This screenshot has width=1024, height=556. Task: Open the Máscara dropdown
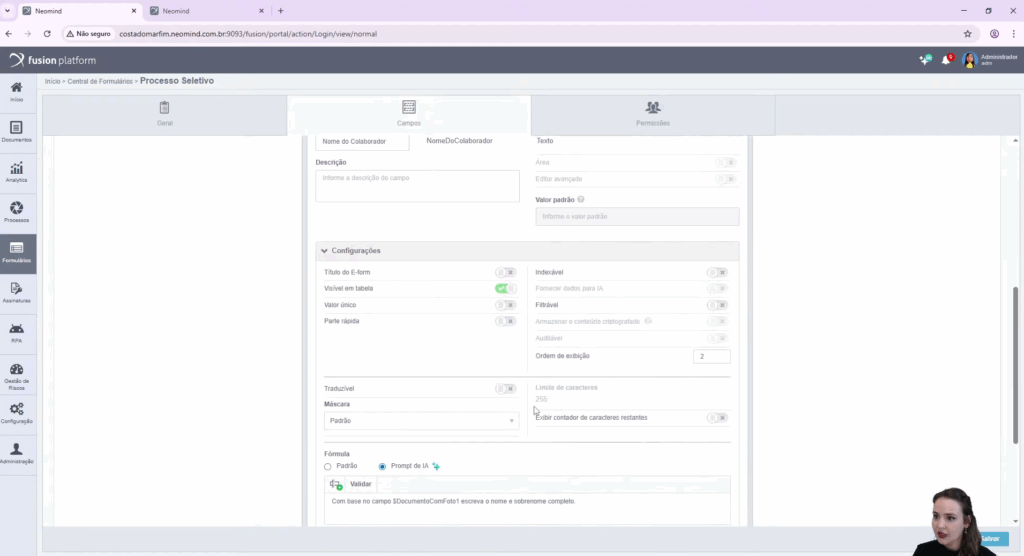(x=420, y=421)
